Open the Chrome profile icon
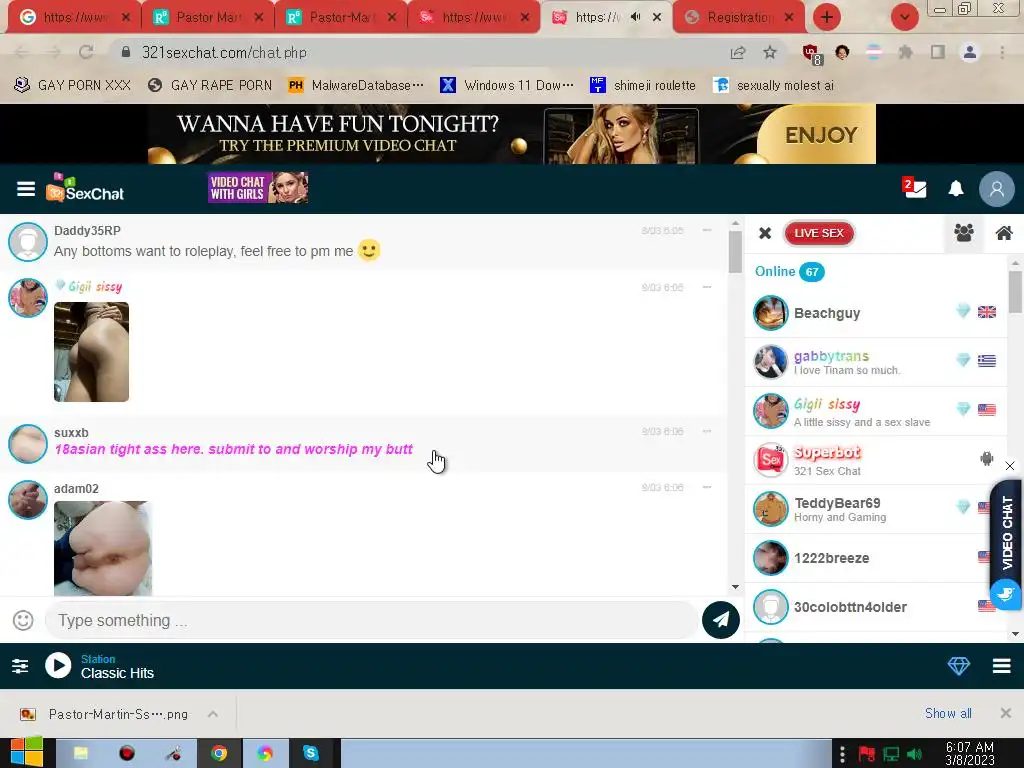 coord(970,52)
